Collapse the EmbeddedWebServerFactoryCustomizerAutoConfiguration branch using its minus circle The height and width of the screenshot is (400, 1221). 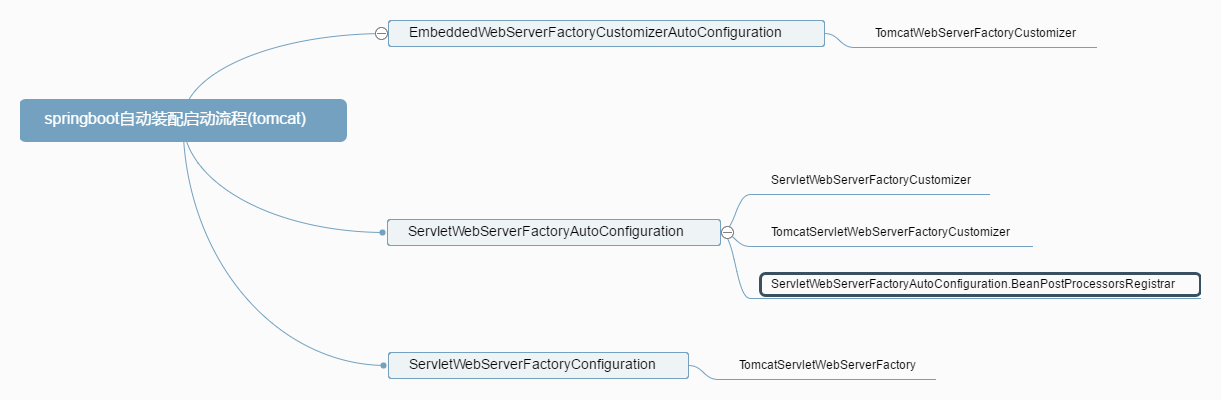pyautogui.click(x=381, y=33)
